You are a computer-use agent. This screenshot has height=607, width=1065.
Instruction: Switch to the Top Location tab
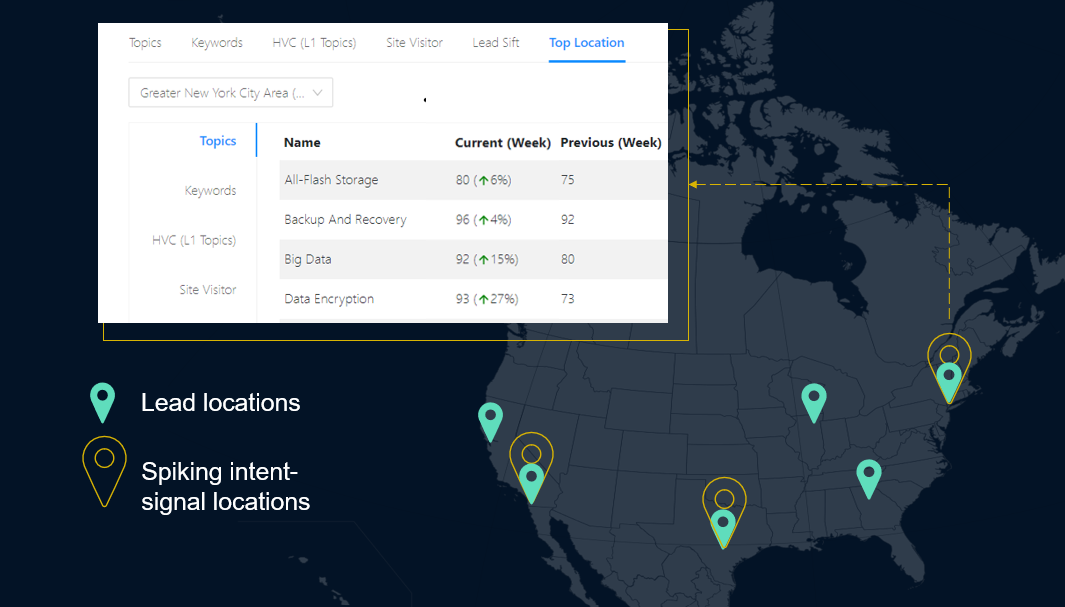pos(586,43)
